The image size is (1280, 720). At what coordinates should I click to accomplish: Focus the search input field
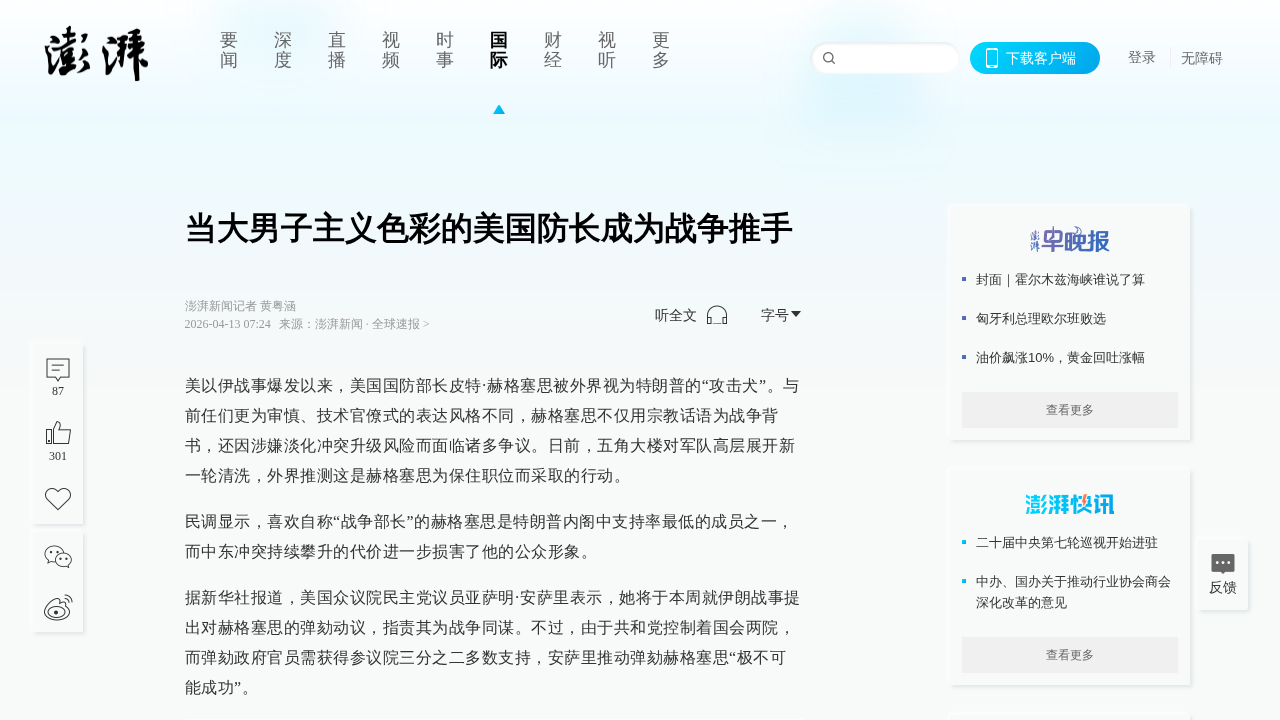(895, 58)
